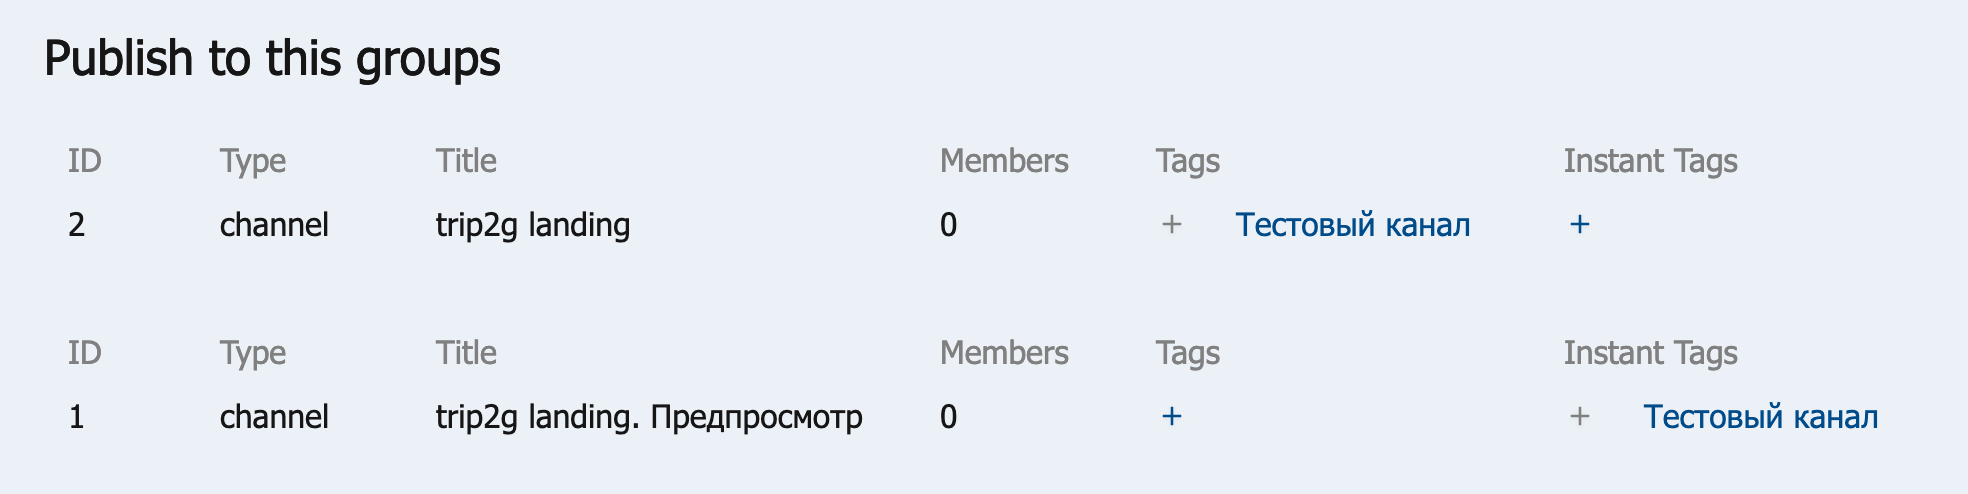
Task: Open the Тестовый канал instant tag of channel 1
Action: pos(1760,417)
